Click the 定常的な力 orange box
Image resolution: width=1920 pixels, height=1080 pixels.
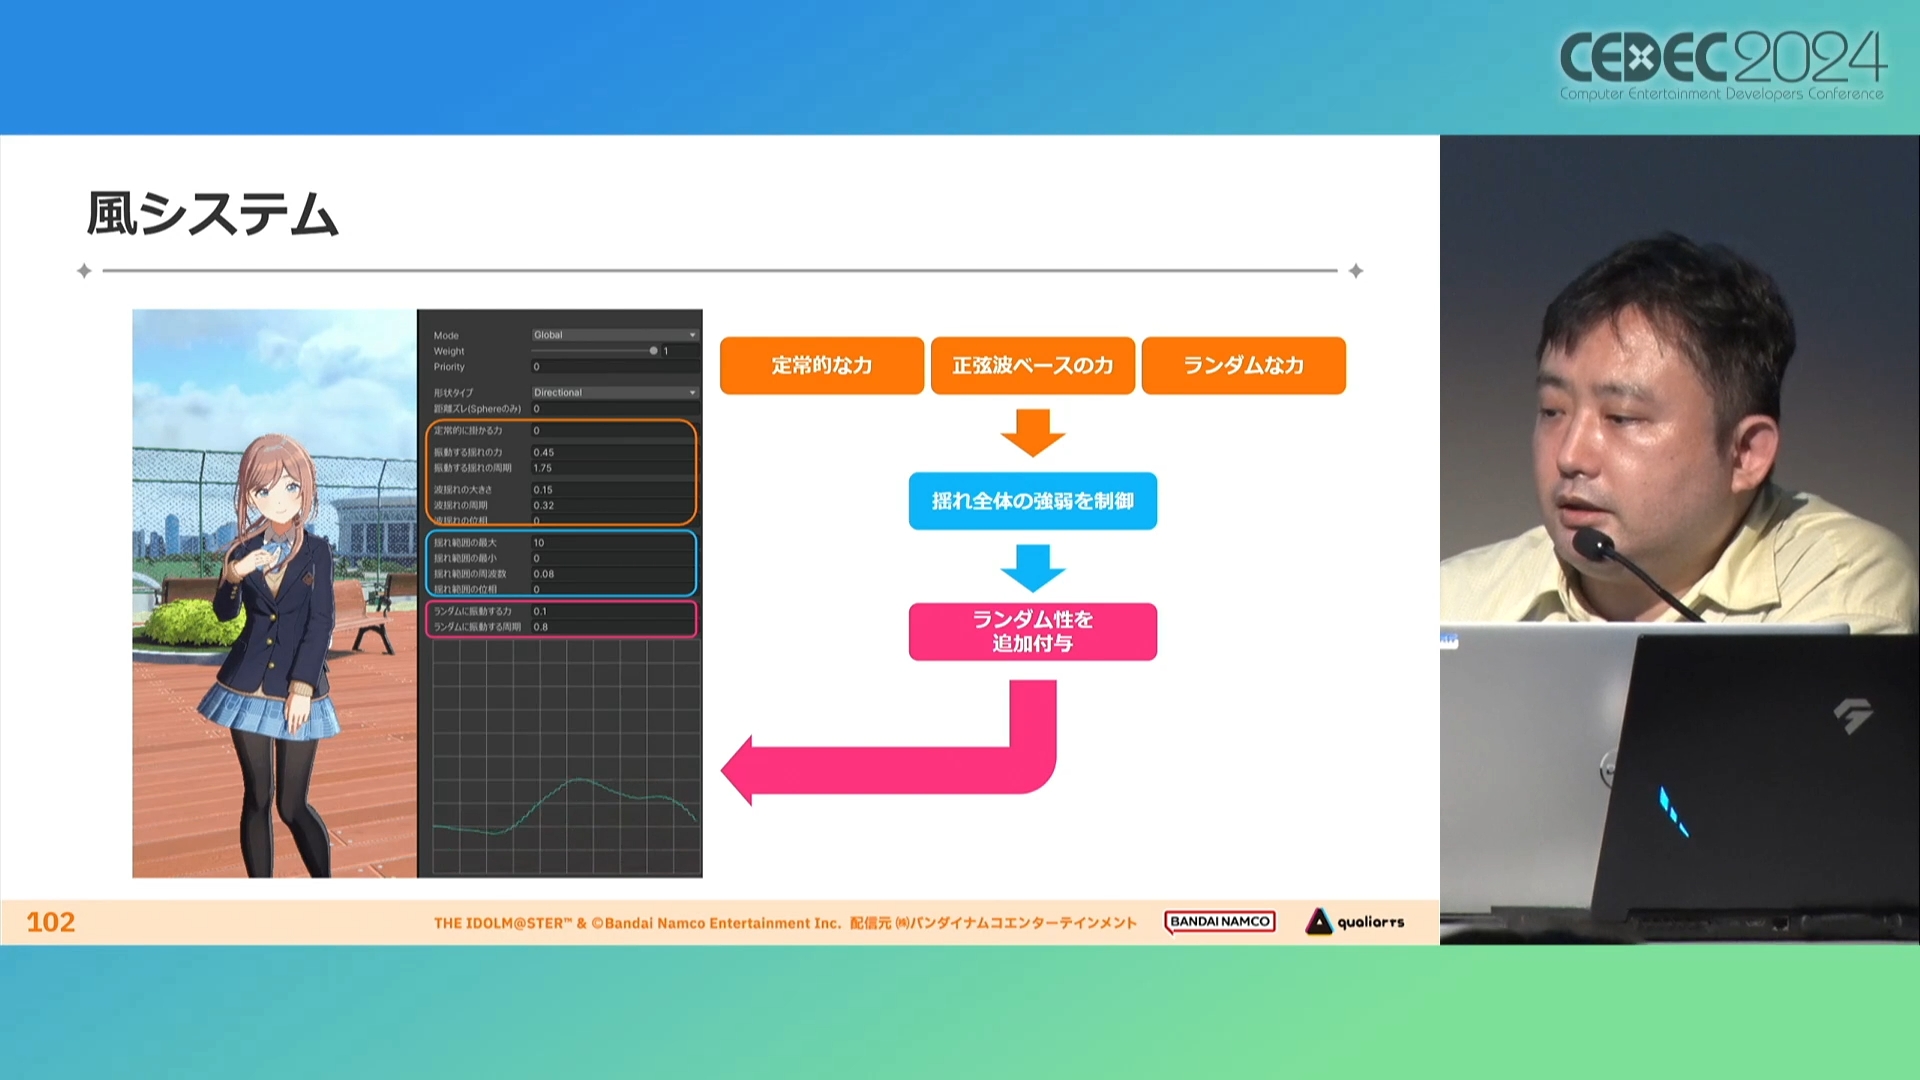[x=822, y=365]
